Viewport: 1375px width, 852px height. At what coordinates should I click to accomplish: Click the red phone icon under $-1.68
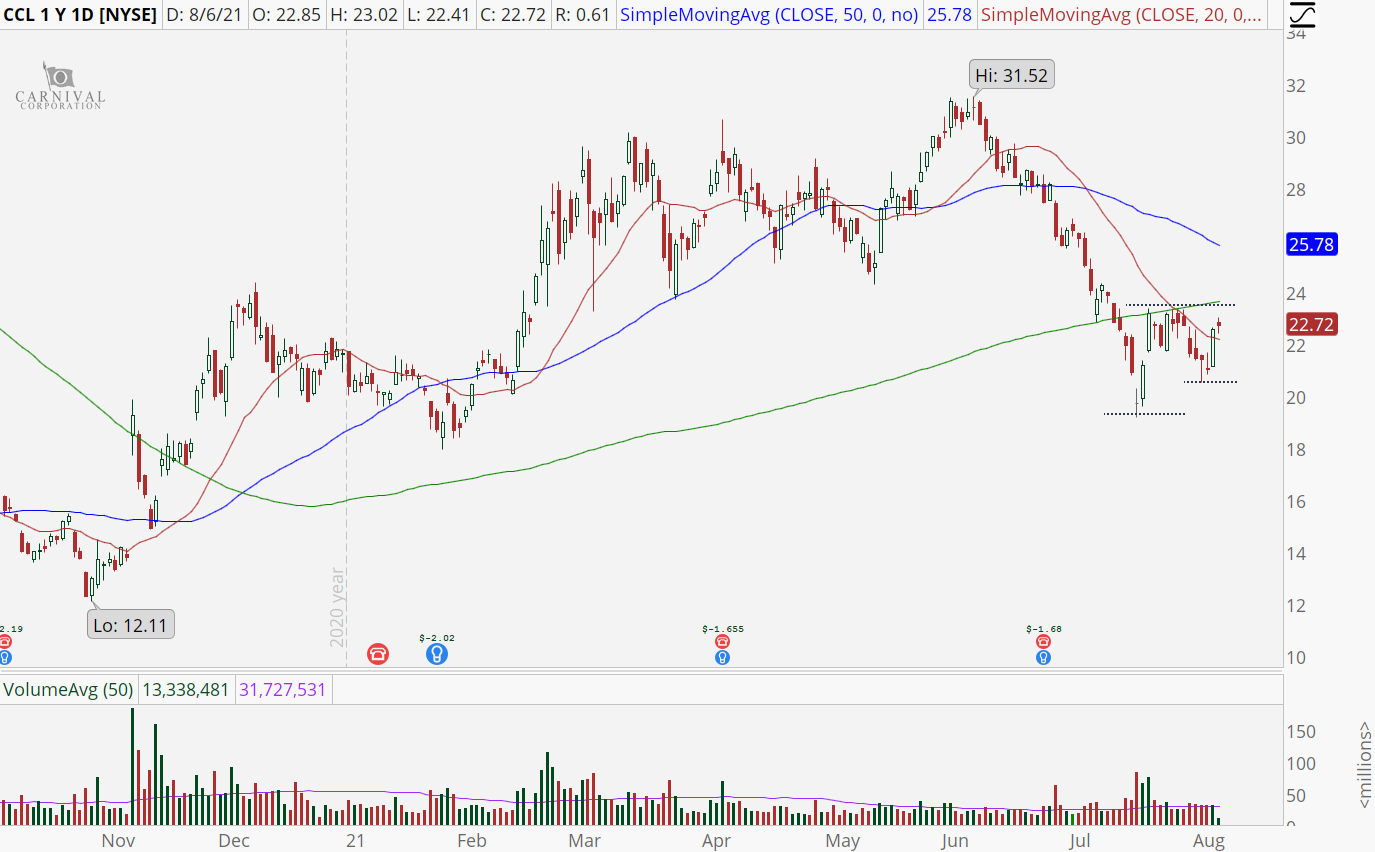pos(1043,643)
